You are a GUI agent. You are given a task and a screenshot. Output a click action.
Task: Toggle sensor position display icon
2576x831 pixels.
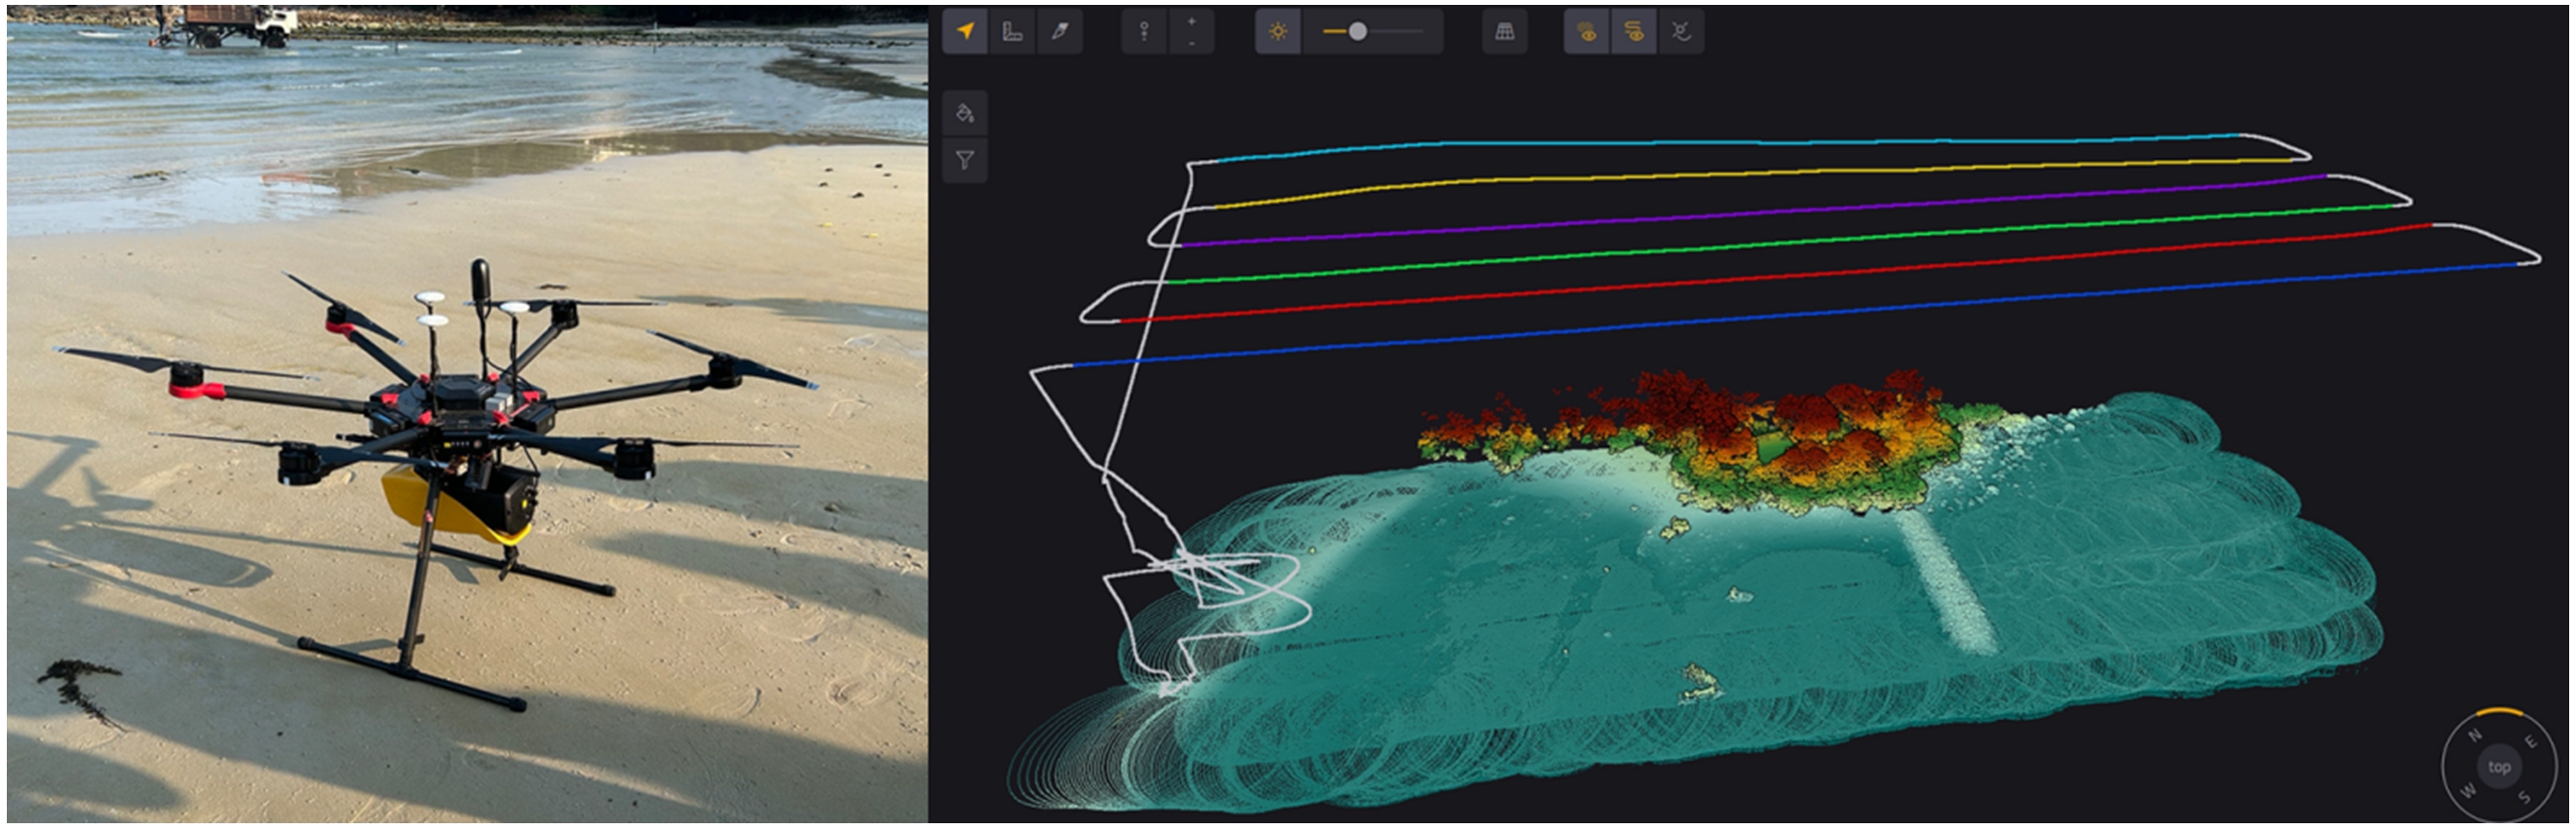point(1681,31)
